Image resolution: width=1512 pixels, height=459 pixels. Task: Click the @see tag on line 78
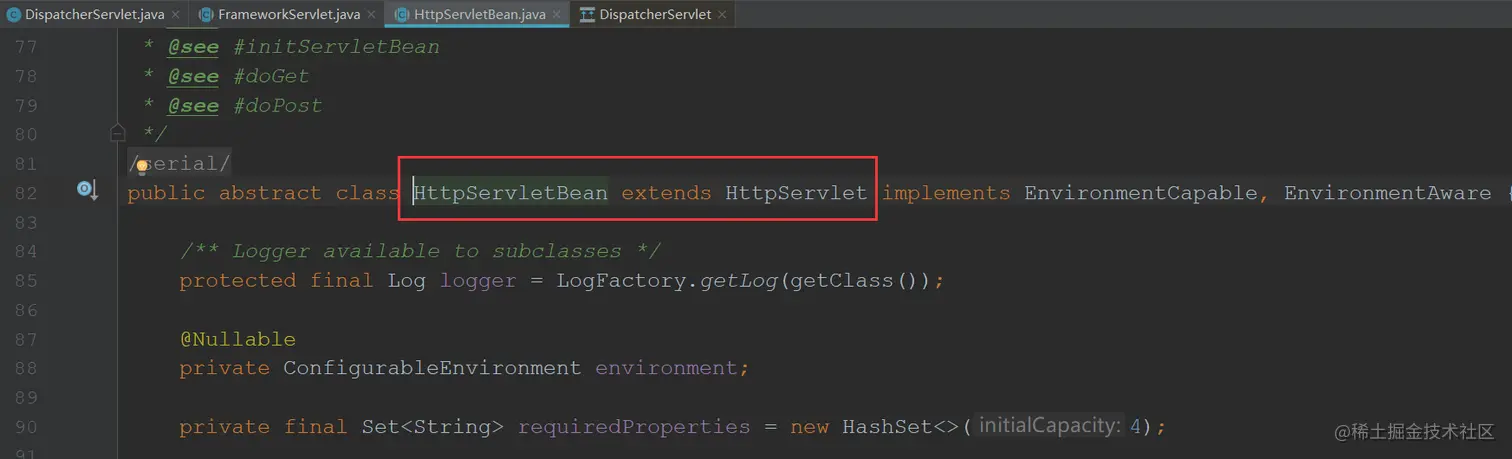click(193, 76)
